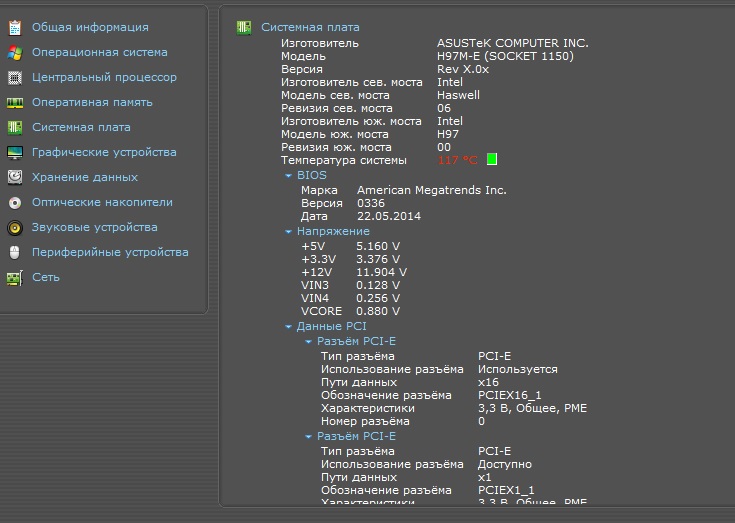Image resolution: width=735 pixels, height=523 pixels.
Task: Open the Оперативная память section label
Action: [x=92, y=102]
